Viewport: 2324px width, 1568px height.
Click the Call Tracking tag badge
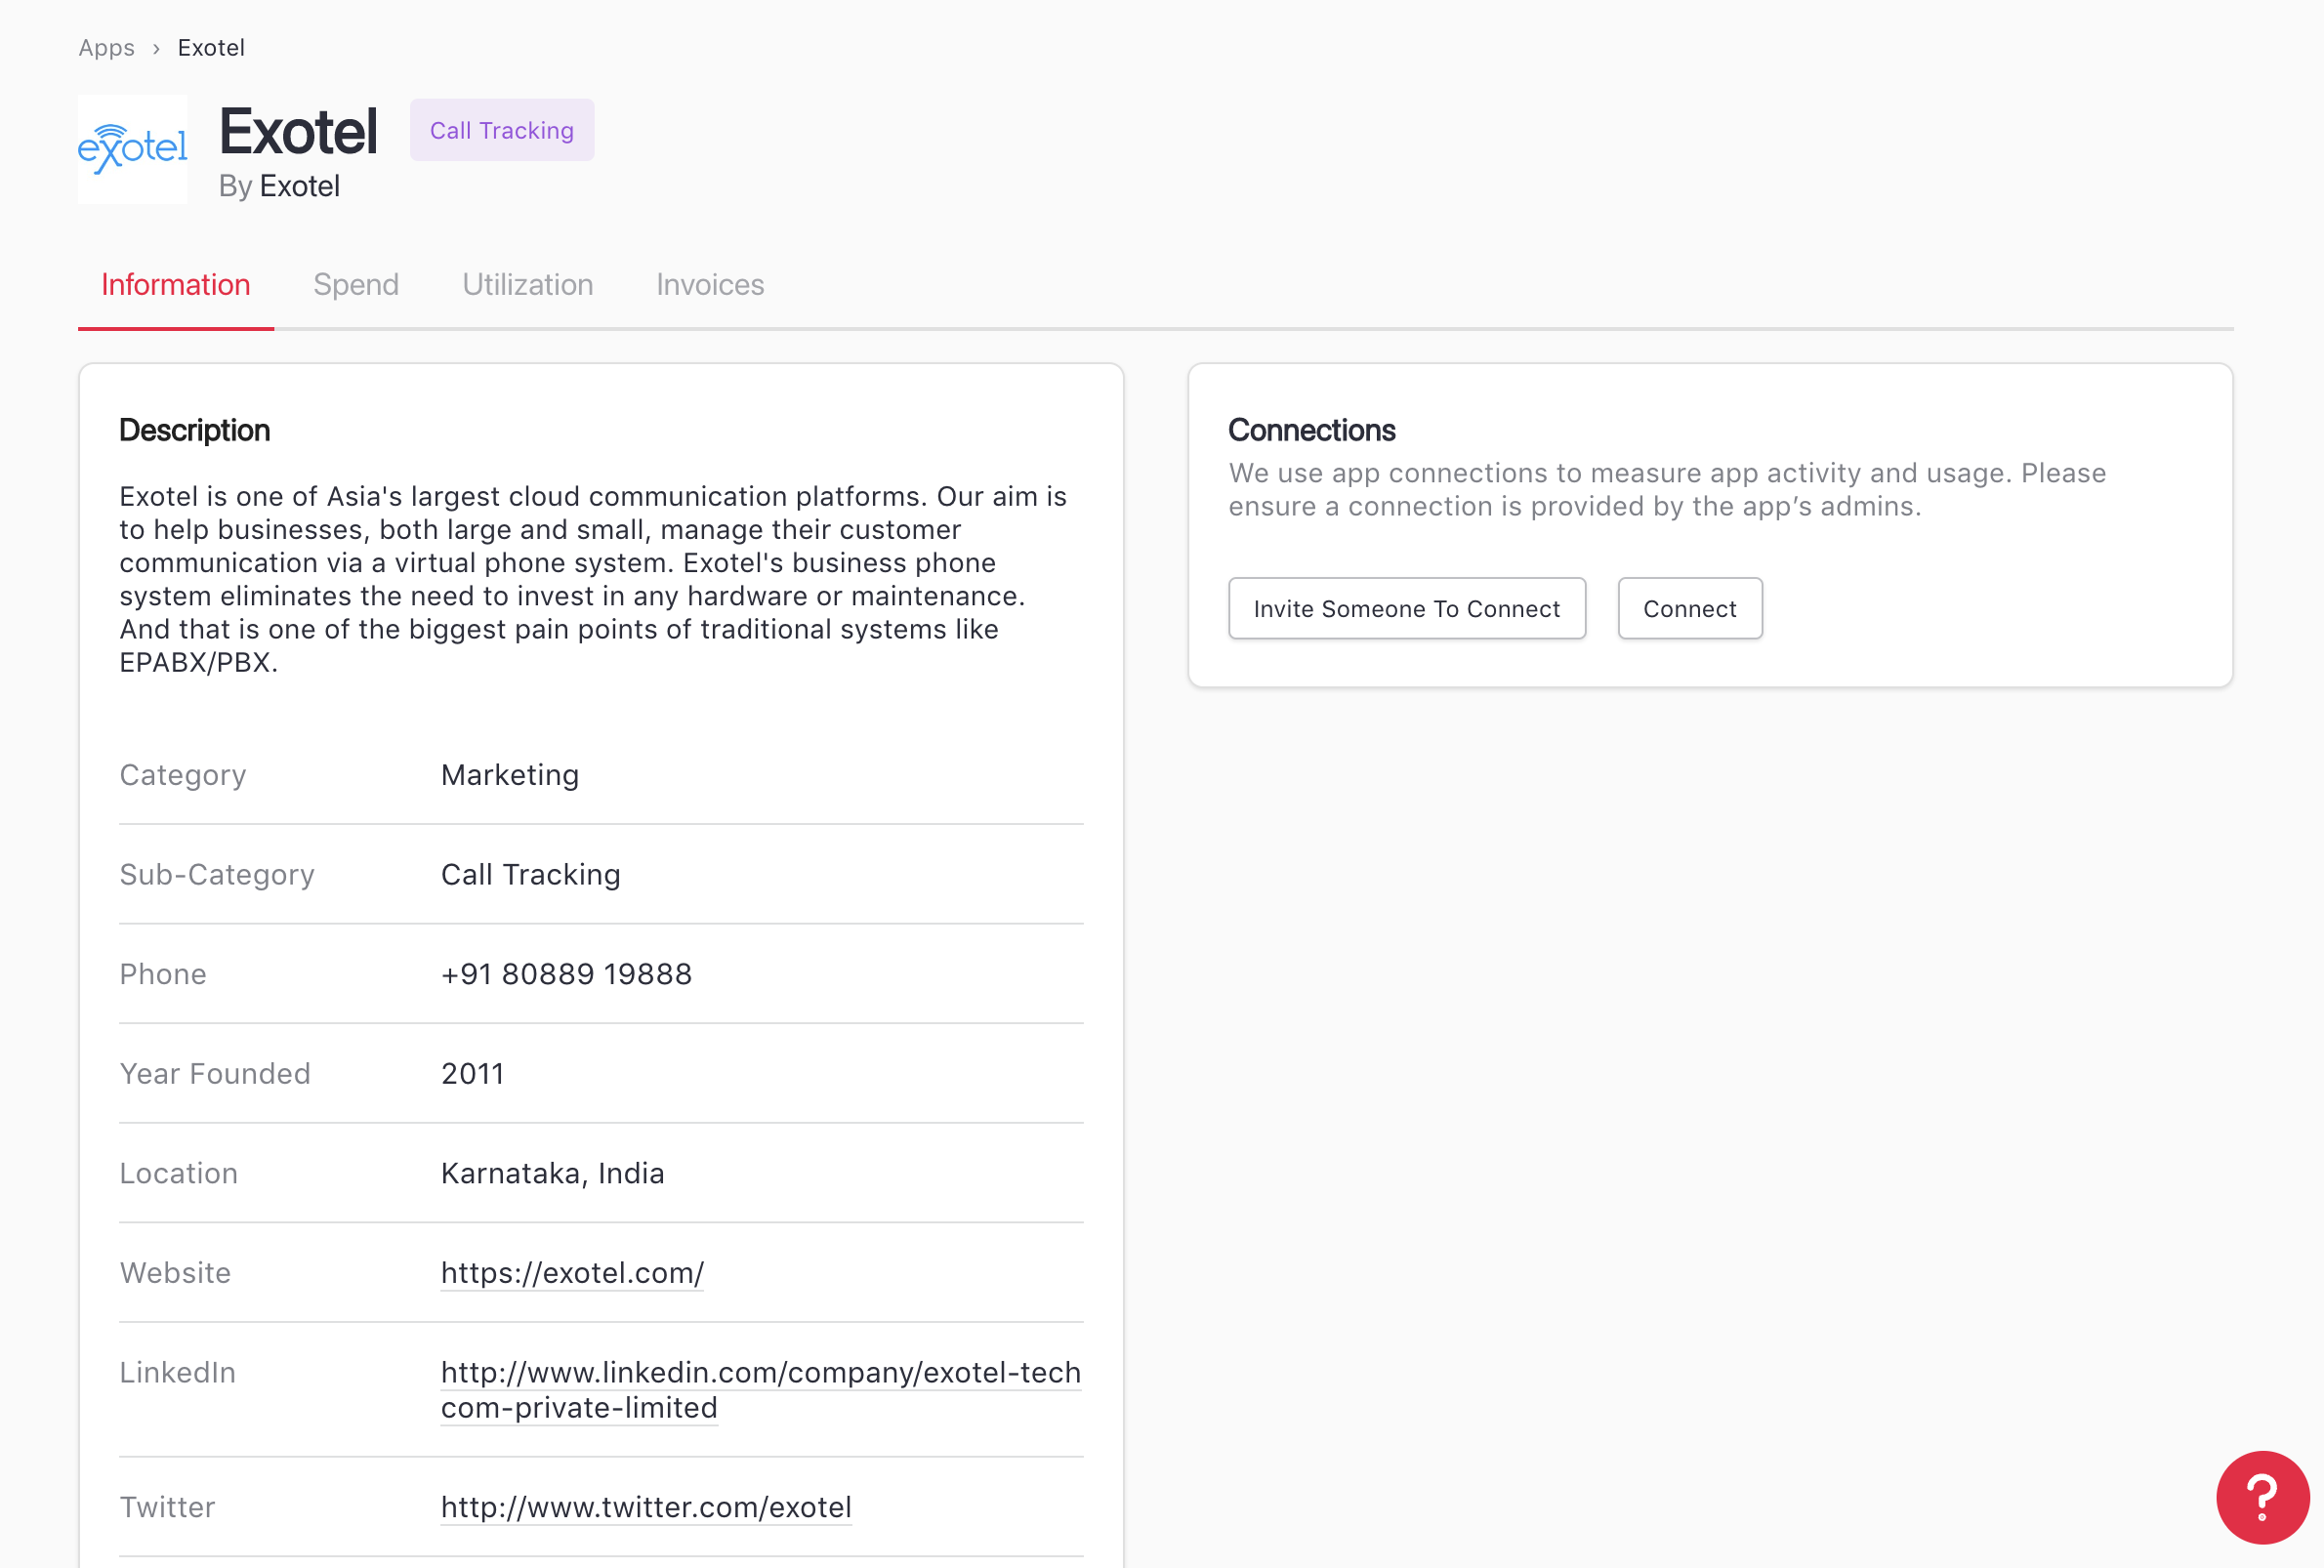click(501, 130)
